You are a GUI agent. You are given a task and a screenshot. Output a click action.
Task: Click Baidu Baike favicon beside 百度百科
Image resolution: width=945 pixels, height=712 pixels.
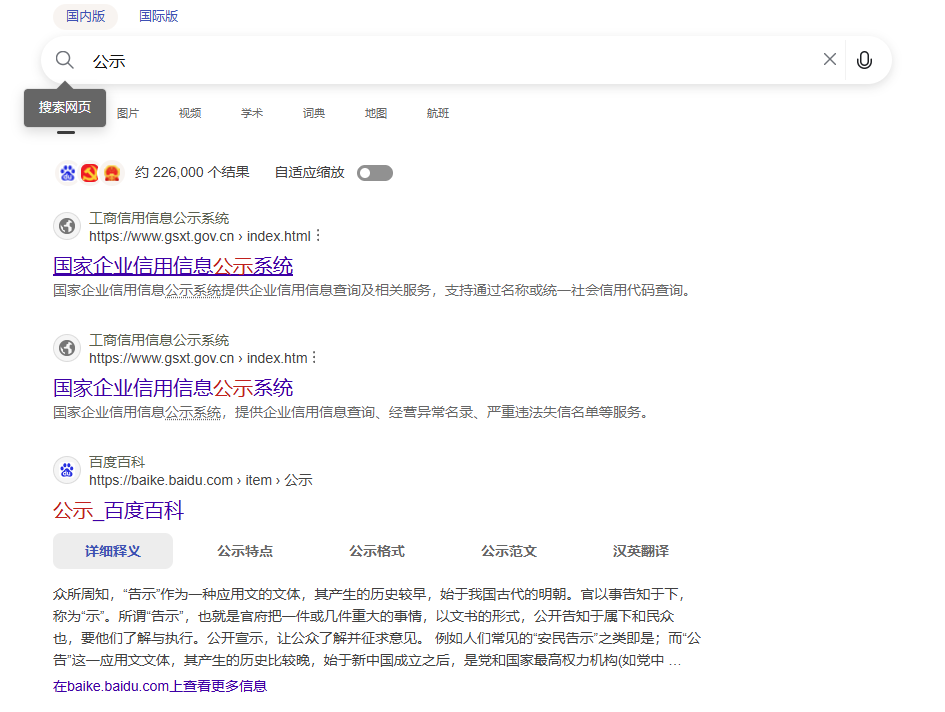point(67,470)
